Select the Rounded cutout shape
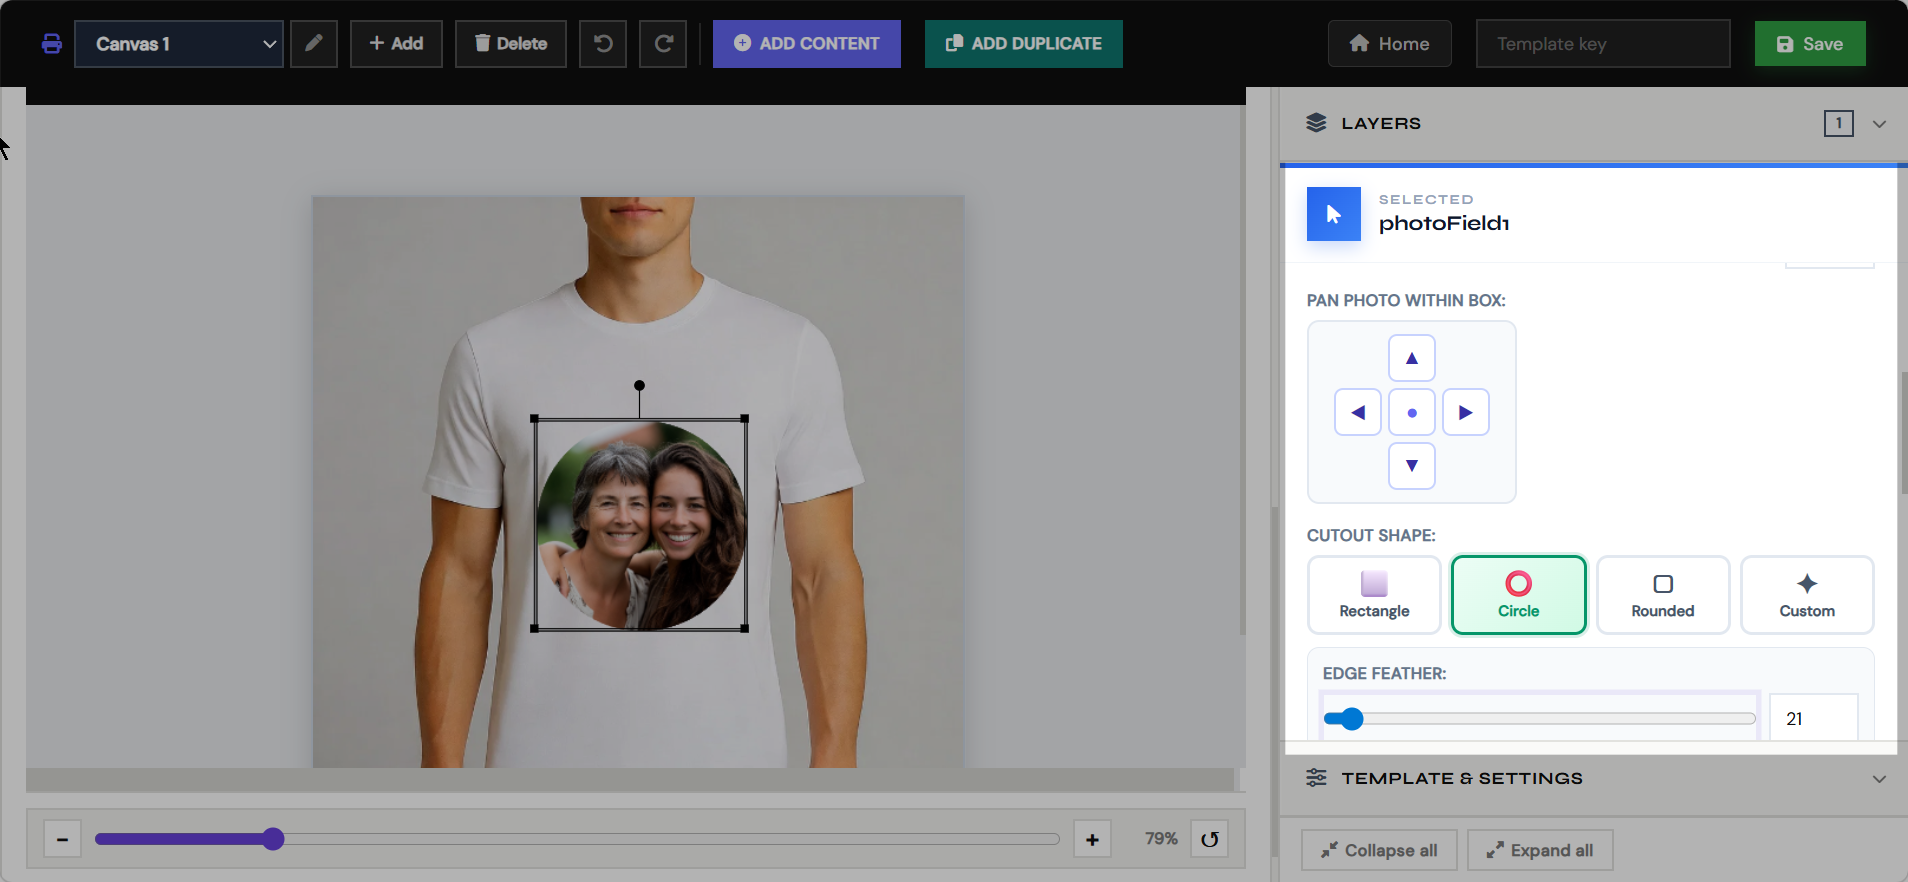 click(1663, 595)
